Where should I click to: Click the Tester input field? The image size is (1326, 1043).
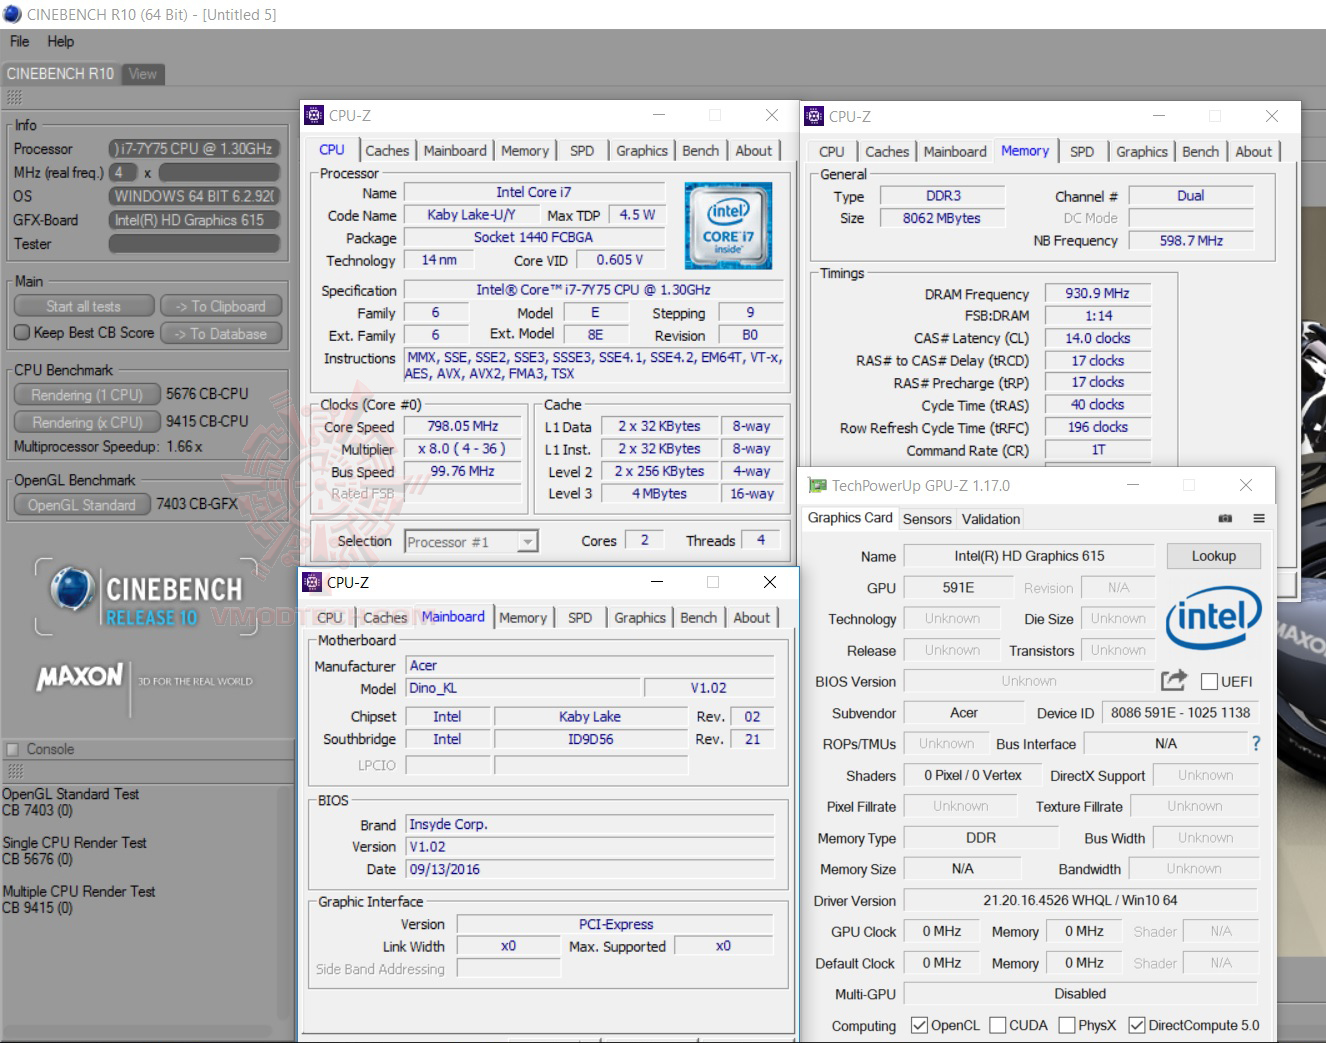[x=194, y=244]
